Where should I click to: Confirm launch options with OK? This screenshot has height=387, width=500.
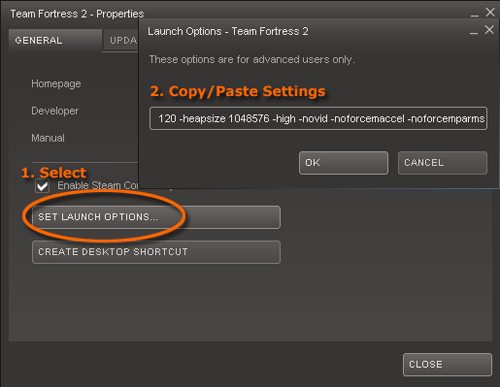pyautogui.click(x=344, y=163)
